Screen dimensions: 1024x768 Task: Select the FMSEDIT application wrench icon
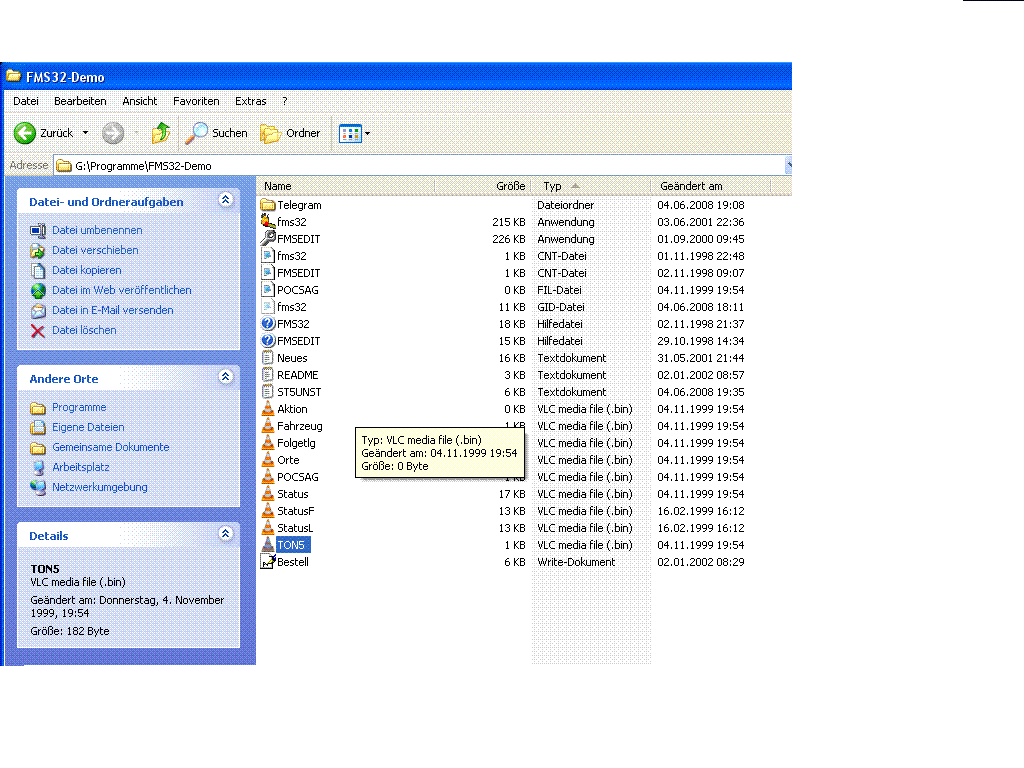[268, 239]
